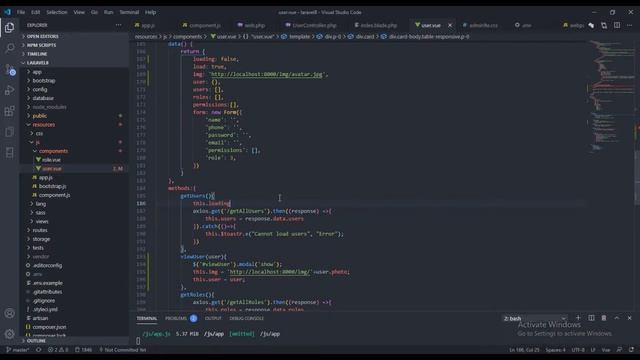Click the terminal prompt input area
The image size is (640, 360).
pyautogui.click(x=138, y=341)
